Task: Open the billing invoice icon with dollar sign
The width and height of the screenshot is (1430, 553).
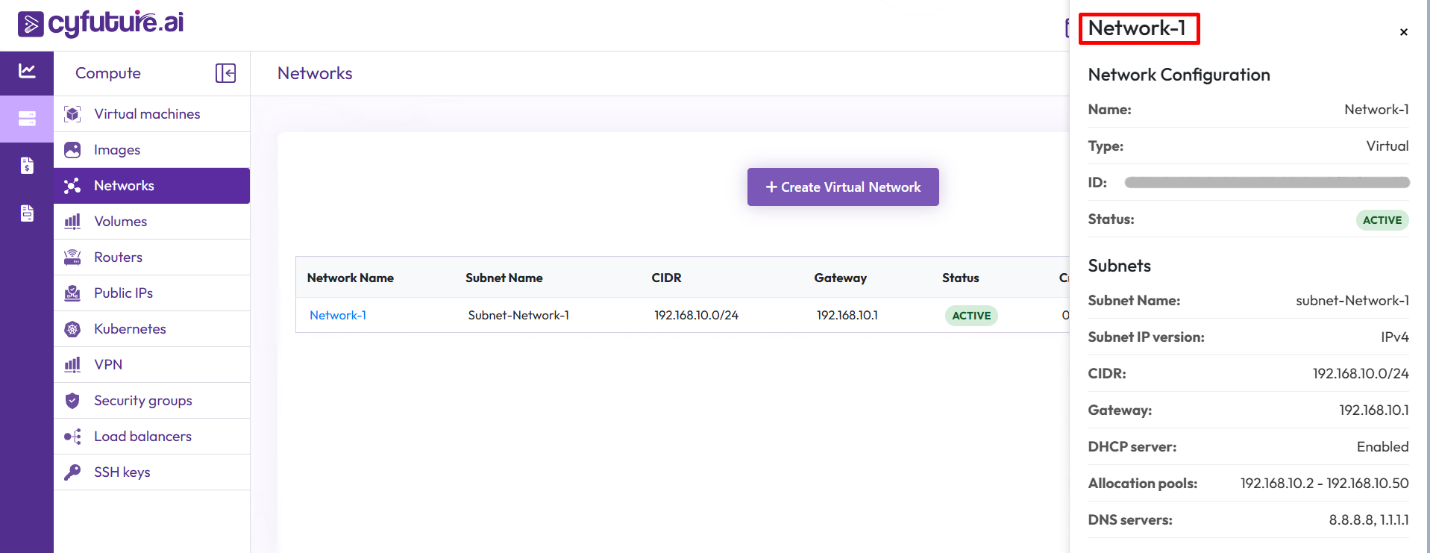Action: 27,166
